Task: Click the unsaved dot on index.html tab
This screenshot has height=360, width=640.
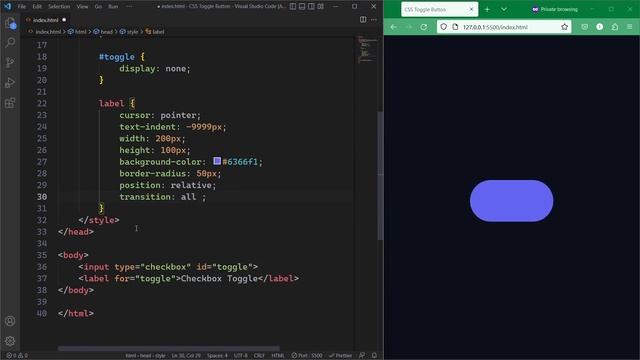Action: click(64, 20)
